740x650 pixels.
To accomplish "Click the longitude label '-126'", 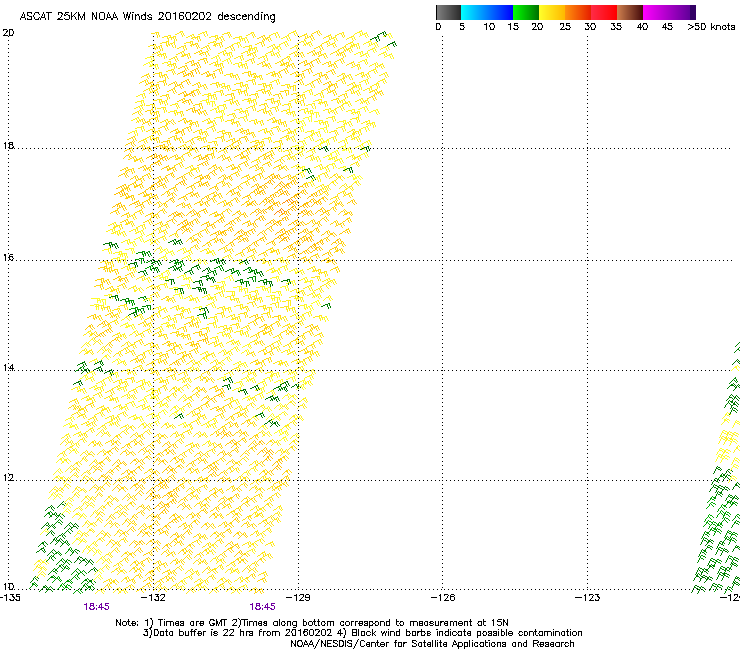I will [x=443, y=598].
